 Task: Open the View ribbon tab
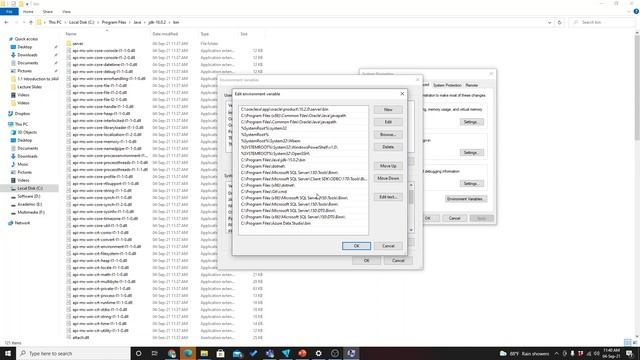66,11
